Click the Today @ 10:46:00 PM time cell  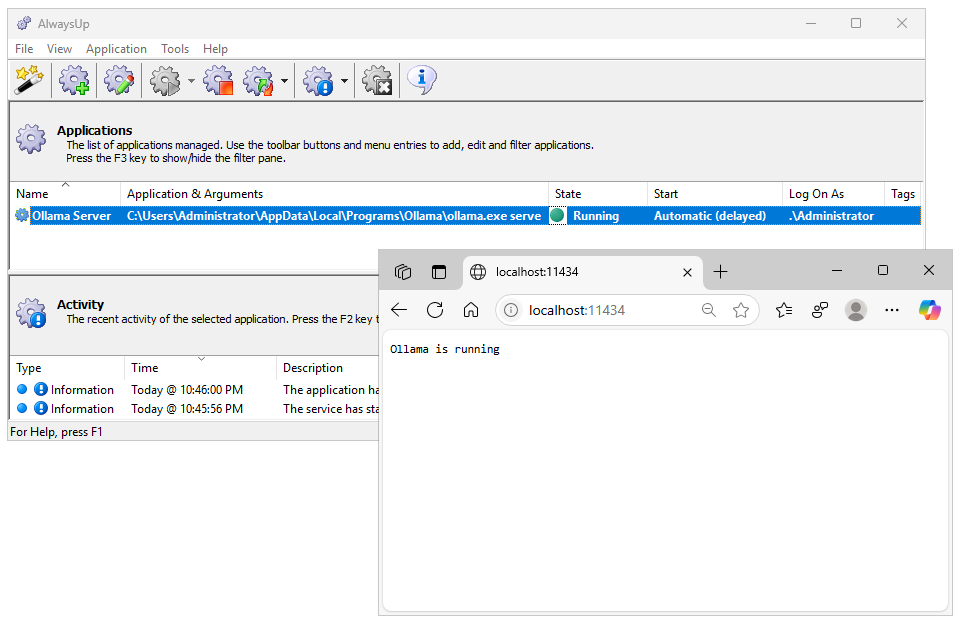[187, 390]
